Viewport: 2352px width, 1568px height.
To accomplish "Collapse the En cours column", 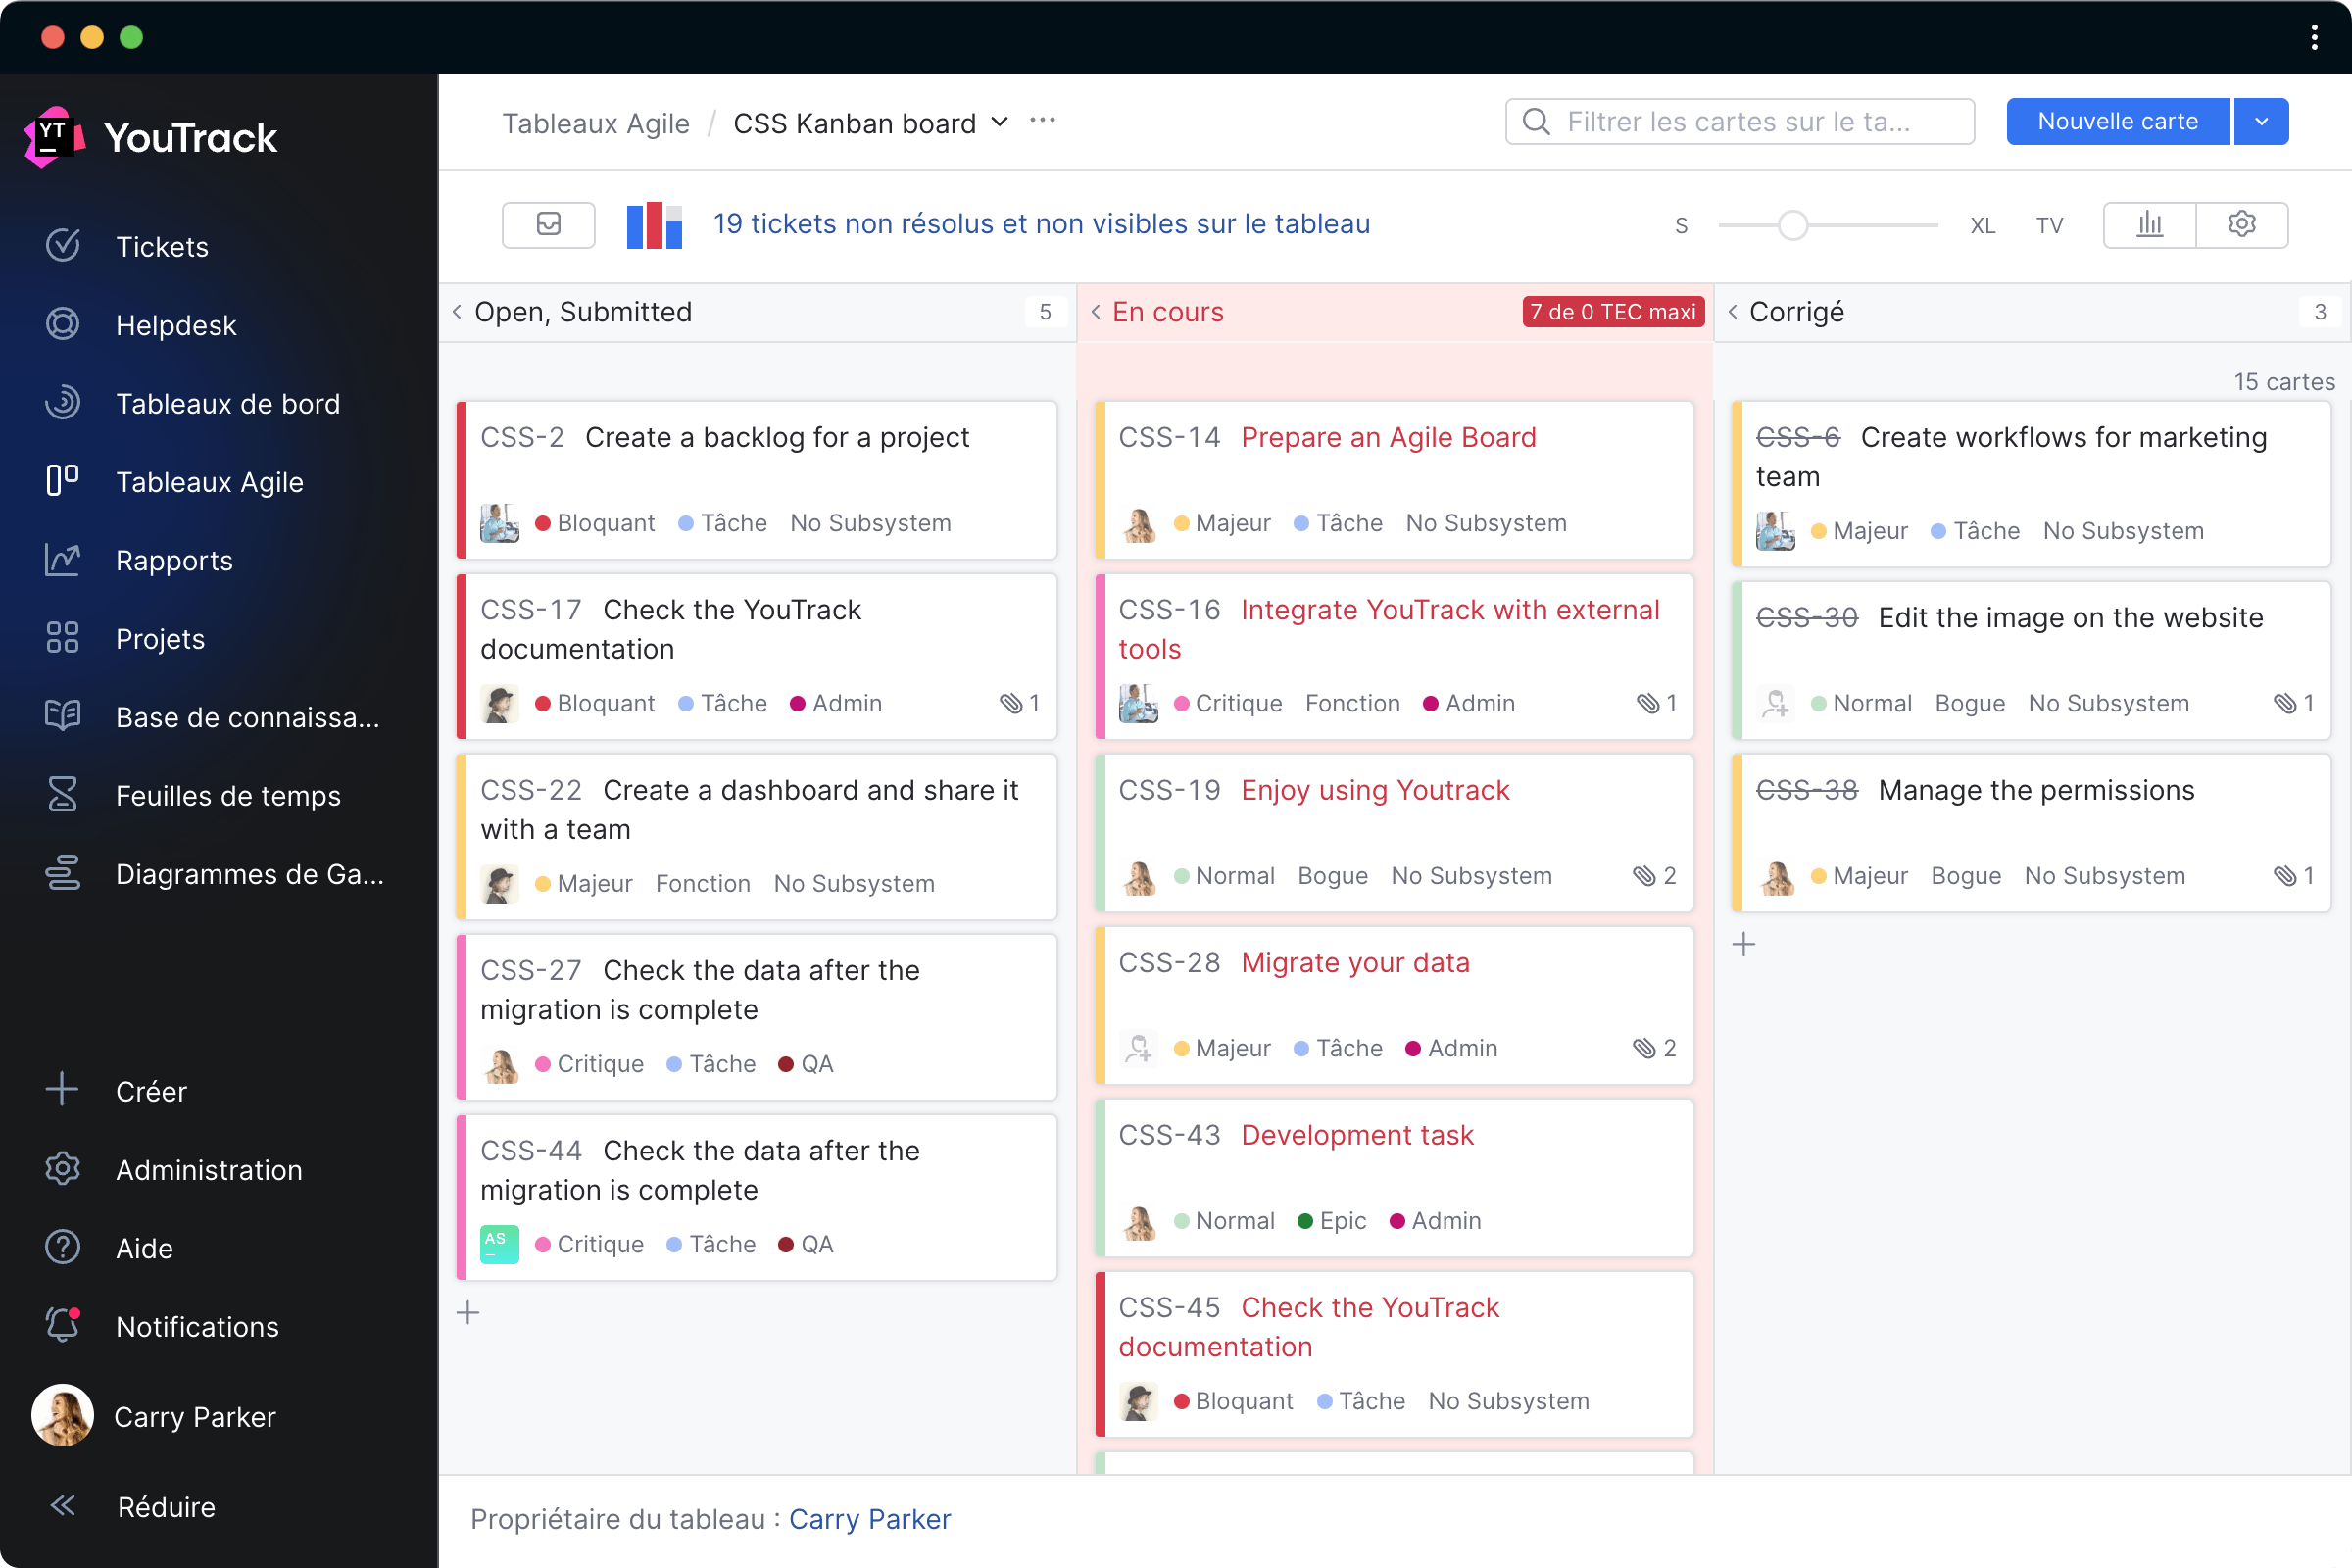I will click(x=1098, y=312).
